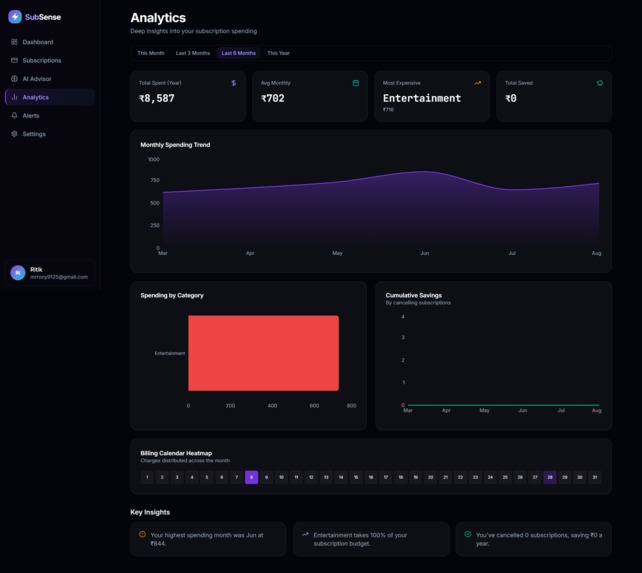
Task: Click the SubSense lightning bolt logo
Action: pos(15,17)
